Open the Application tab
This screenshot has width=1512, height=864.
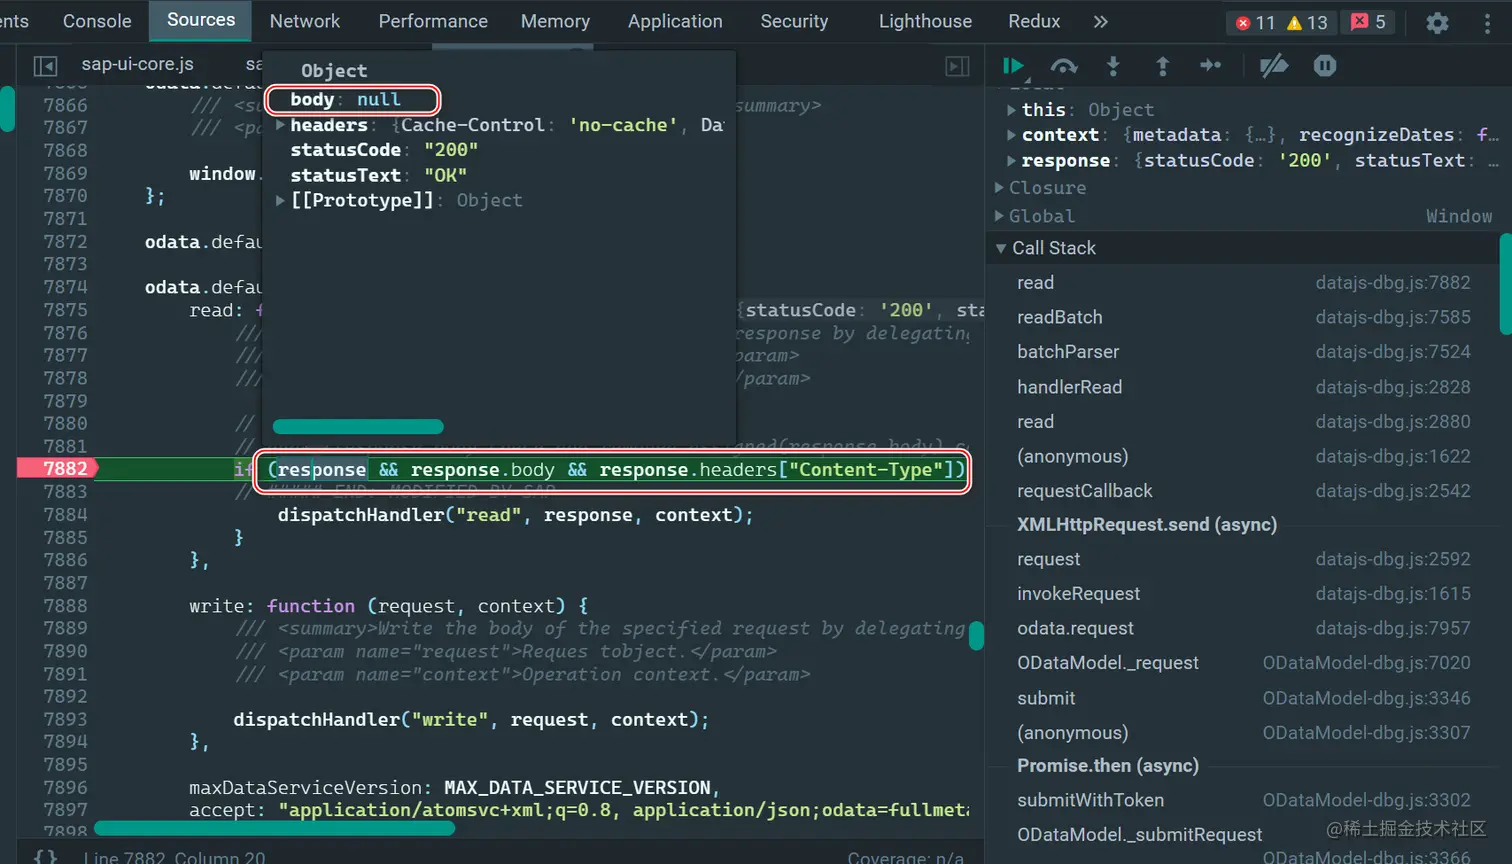pos(675,21)
